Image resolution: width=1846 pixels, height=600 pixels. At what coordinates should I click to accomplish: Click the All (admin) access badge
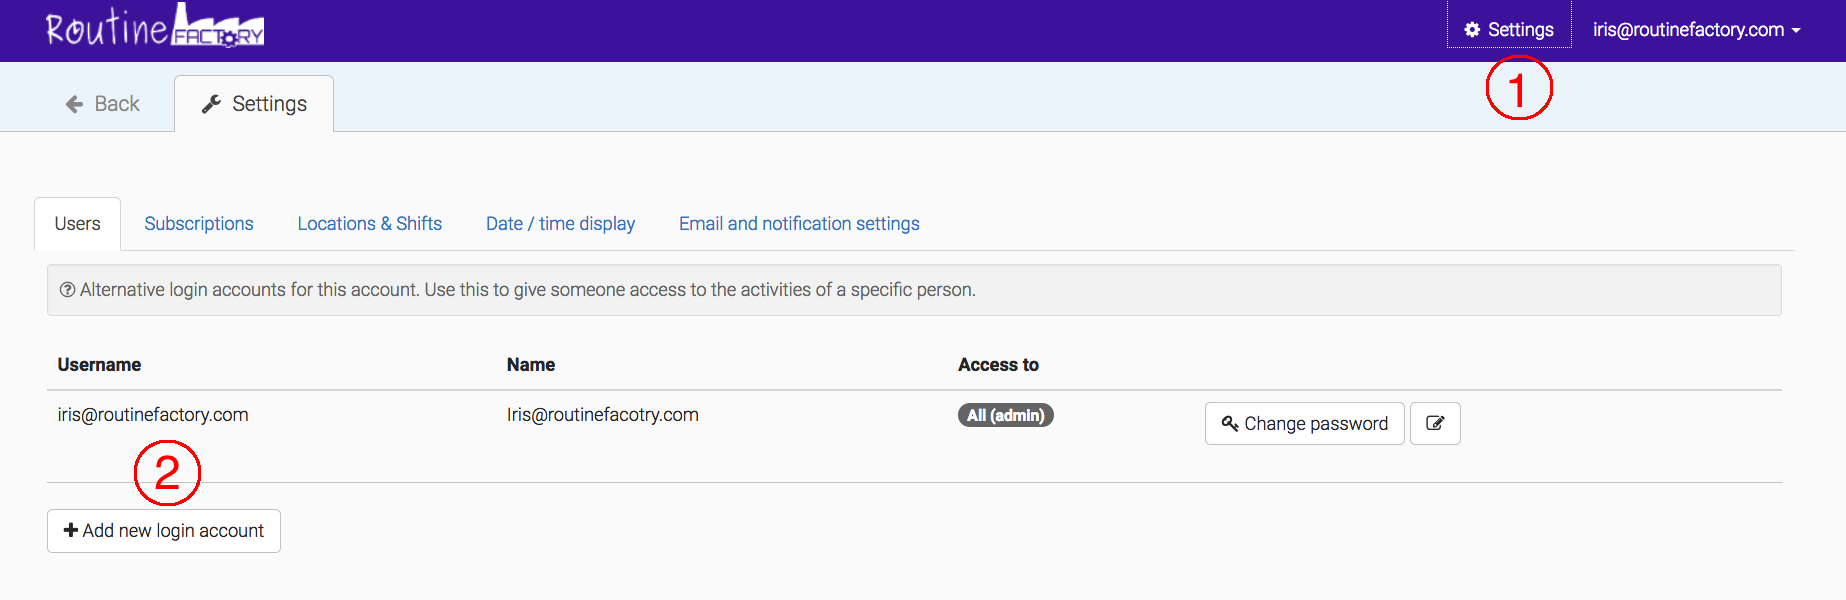click(1005, 415)
